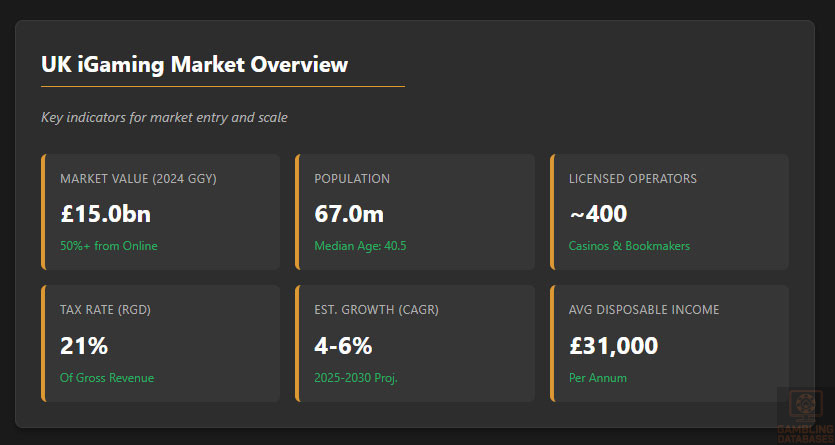Select the Market Value (2024 GGY) label
Screen dimensions: 835x445
click(138, 179)
